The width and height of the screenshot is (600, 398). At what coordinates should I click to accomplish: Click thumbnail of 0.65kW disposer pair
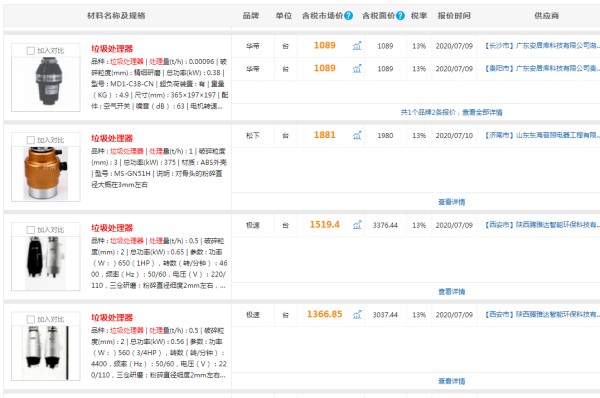(46, 263)
